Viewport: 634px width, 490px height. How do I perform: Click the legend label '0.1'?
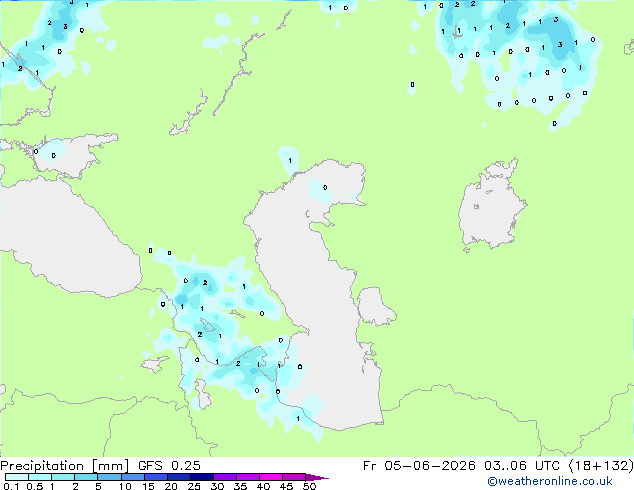tap(11, 486)
